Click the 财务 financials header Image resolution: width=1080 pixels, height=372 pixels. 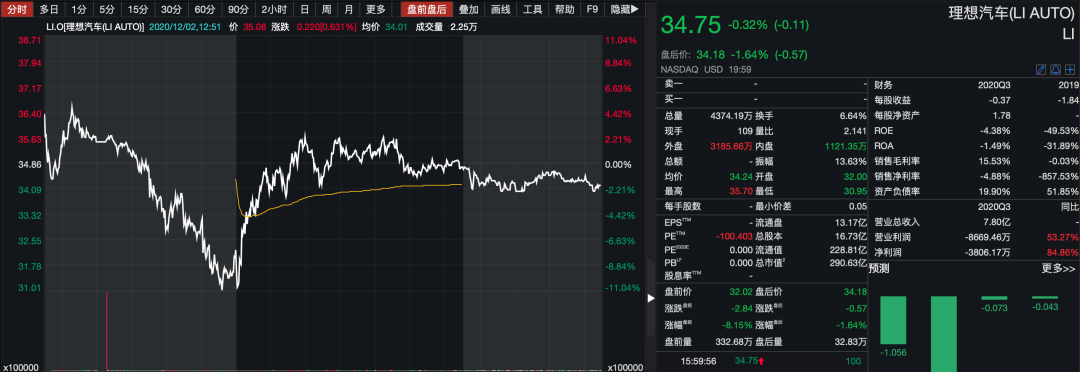[883, 85]
